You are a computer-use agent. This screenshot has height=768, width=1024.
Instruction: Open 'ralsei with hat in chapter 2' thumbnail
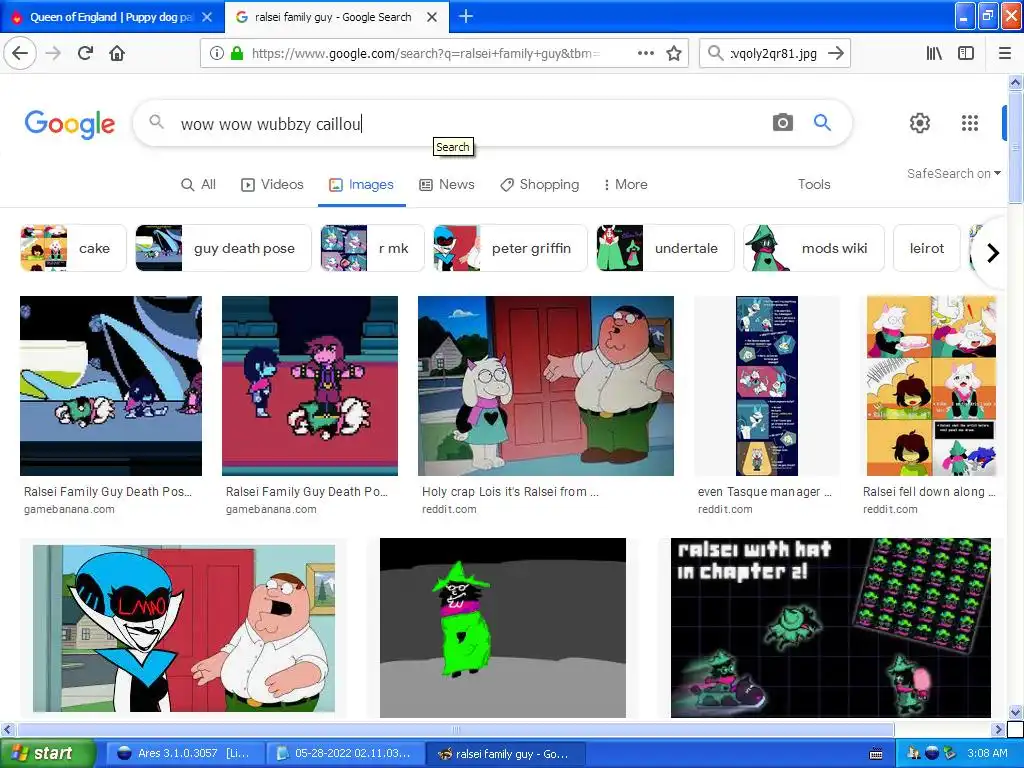tap(831, 628)
